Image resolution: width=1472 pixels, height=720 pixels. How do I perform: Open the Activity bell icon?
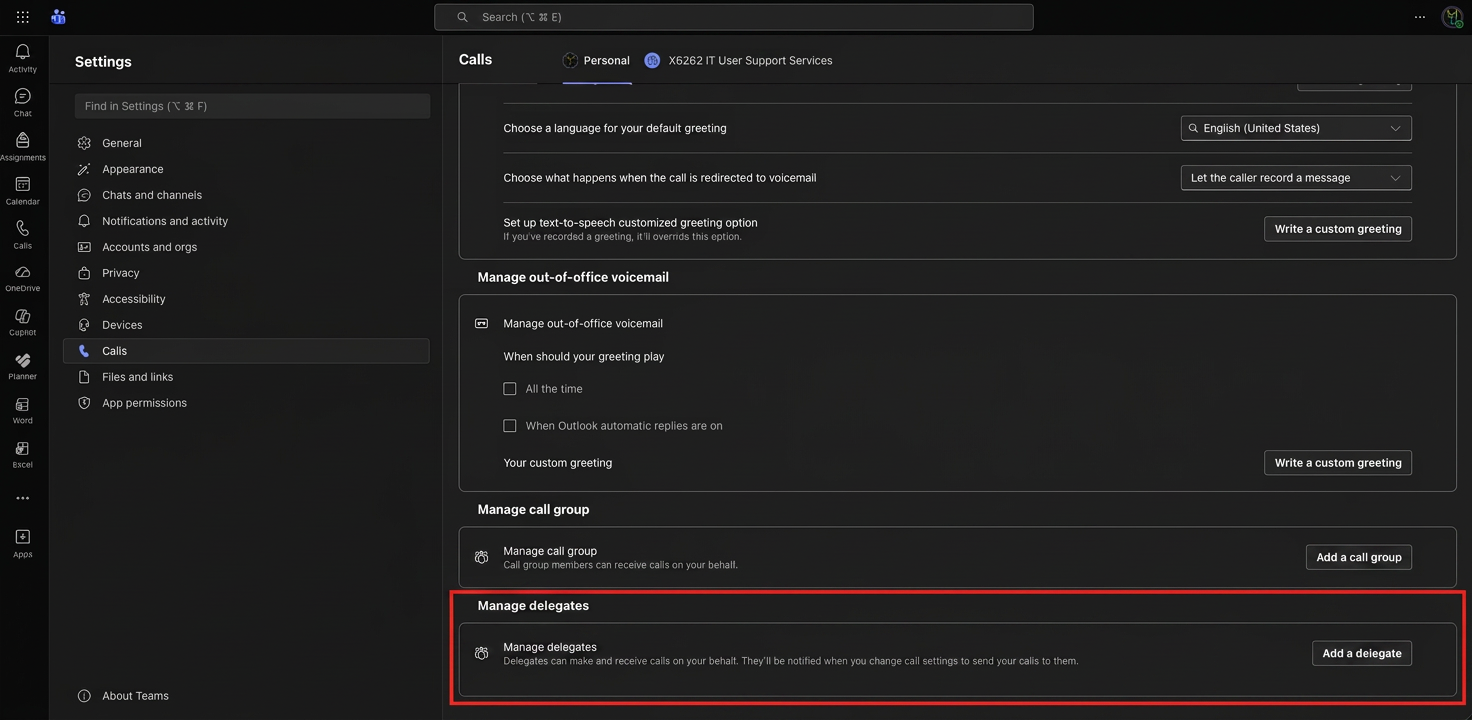pos(22,52)
